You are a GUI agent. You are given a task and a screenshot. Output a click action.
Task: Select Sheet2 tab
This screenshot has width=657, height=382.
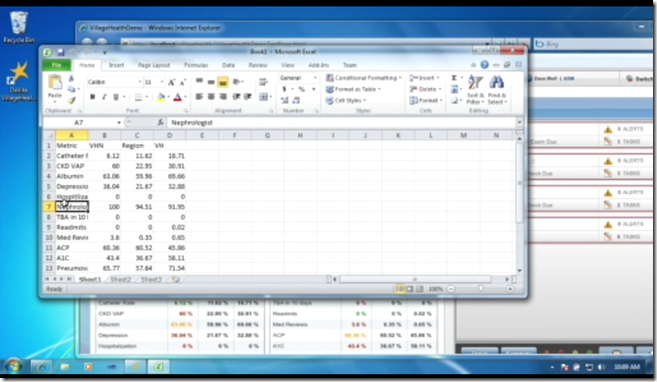[x=121, y=279]
